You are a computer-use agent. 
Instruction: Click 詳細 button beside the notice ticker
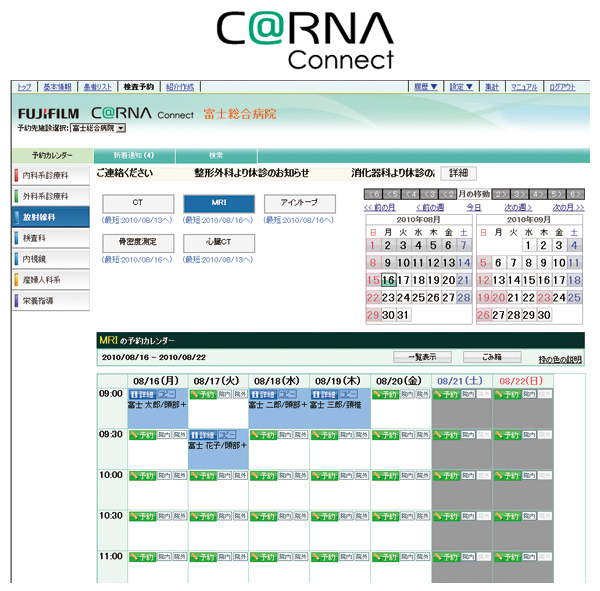(458, 173)
